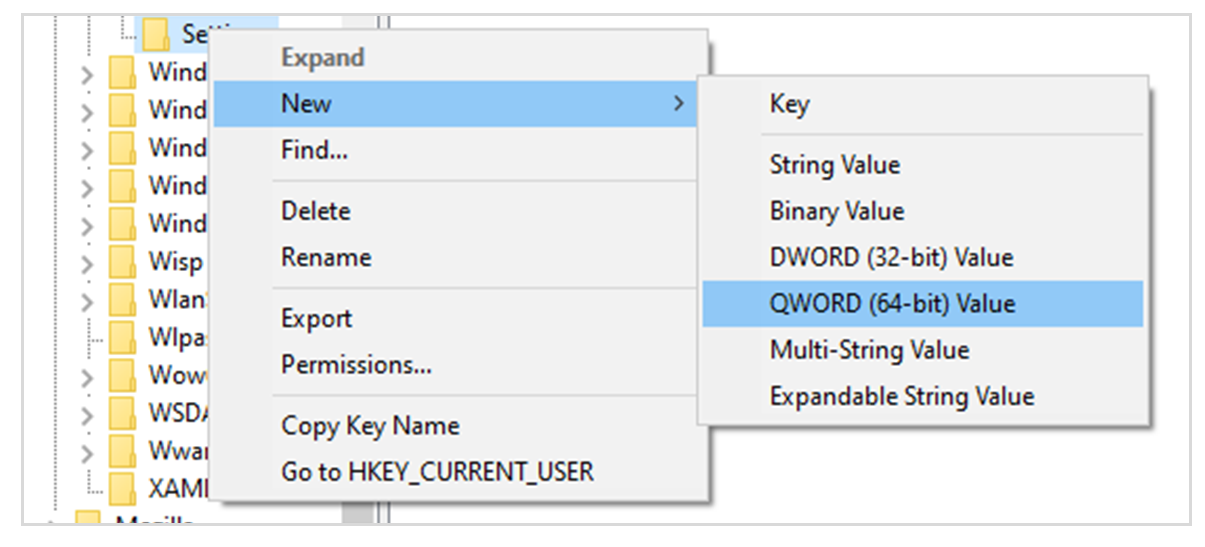The image size is (1205, 547).
Task: Click the Wlan folder icon
Action: (x=122, y=299)
